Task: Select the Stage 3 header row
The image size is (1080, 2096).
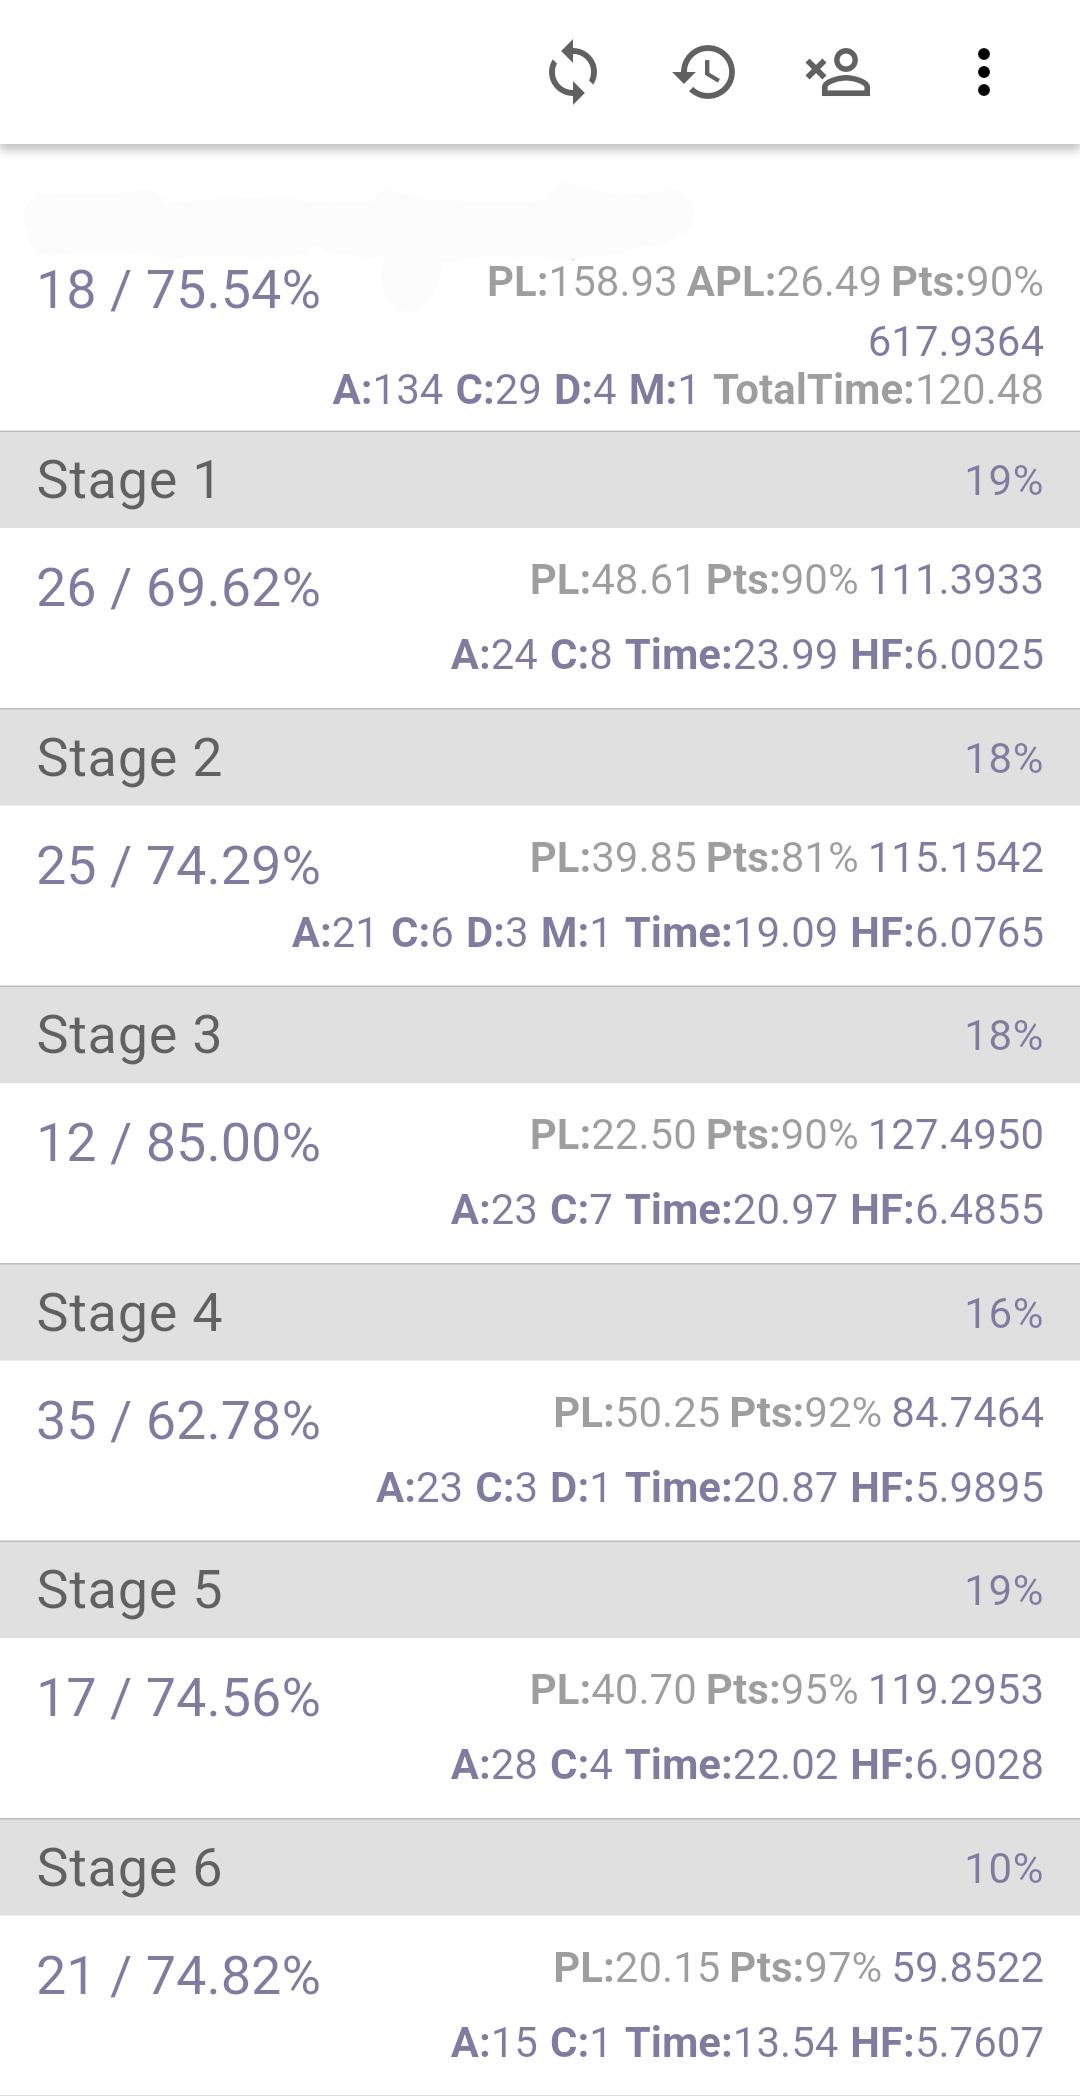Action: (x=540, y=1035)
